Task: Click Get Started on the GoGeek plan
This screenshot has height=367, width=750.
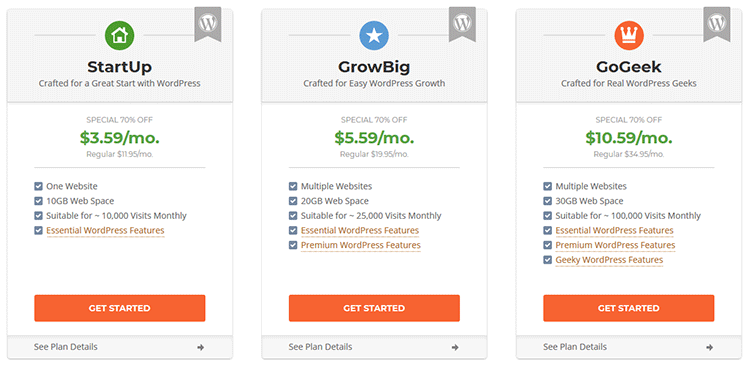Action: [629, 308]
